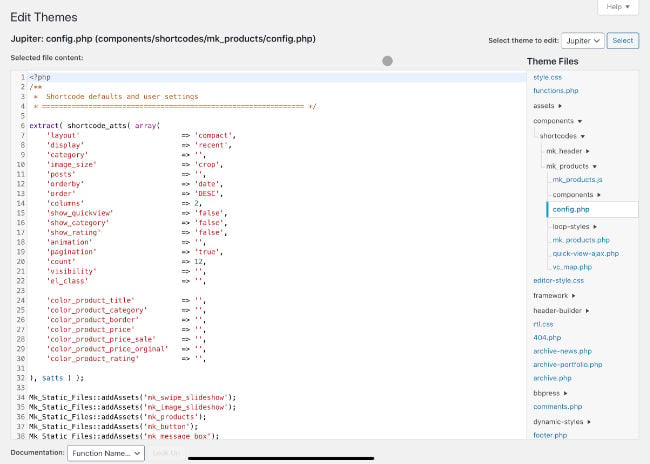This screenshot has width=650, height=464.
Task: Click the 'DESC' value on line 13
Action: coord(207,194)
